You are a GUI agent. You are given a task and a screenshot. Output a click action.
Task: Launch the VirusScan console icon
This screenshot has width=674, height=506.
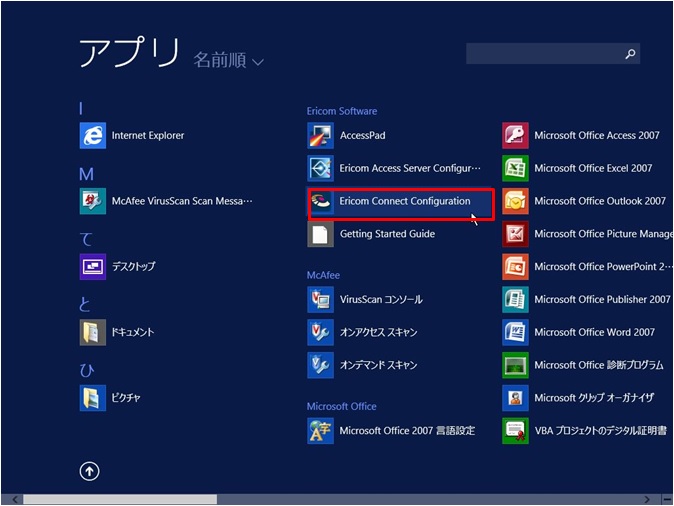[x=320, y=299]
